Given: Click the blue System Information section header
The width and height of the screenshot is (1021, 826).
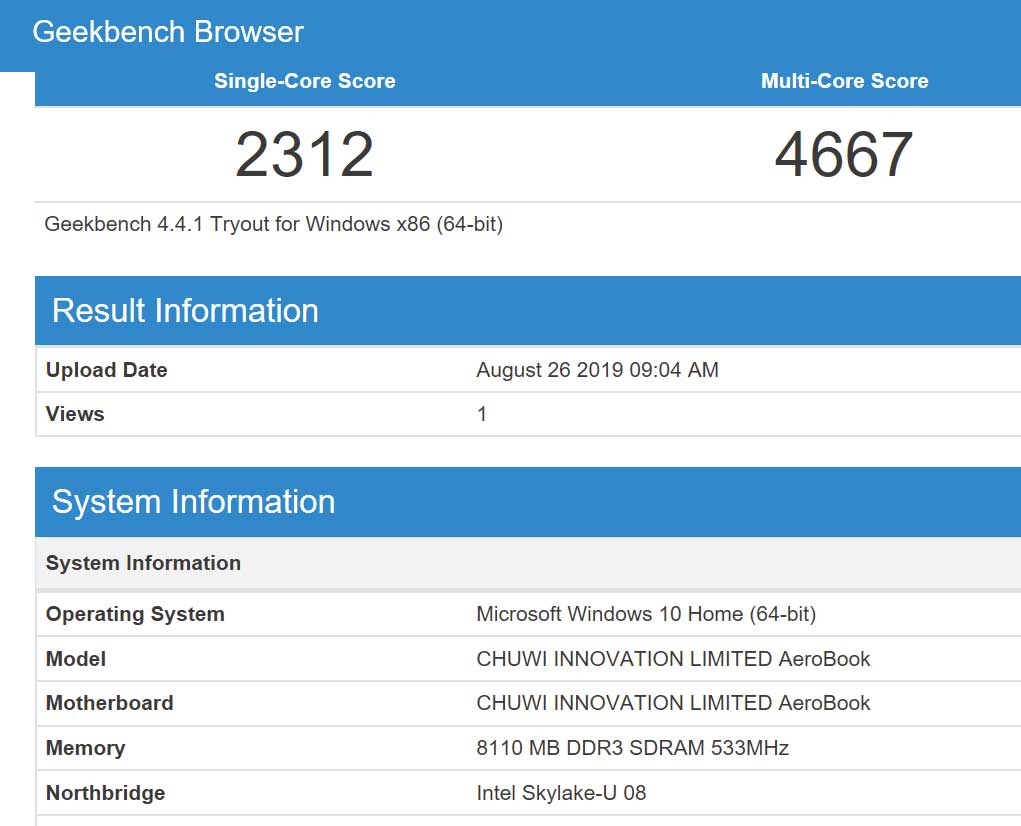Looking at the screenshot, I should [193, 502].
